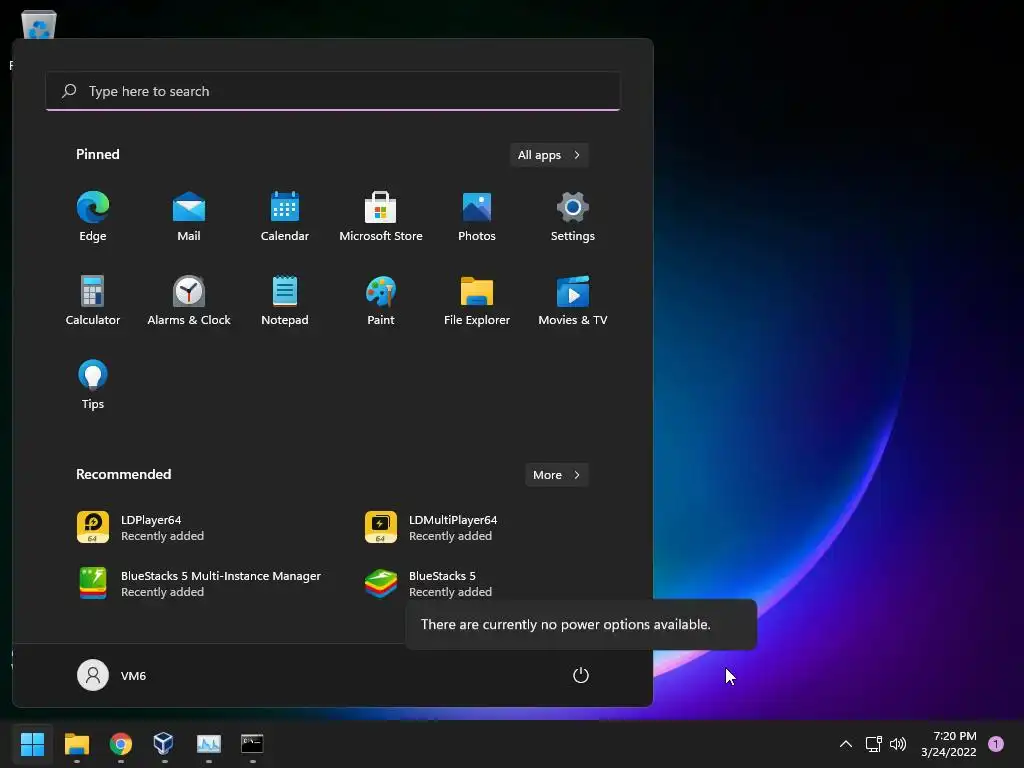The image size is (1024, 768).
Task: Click the 'Recently added' text under LDPlayer64
Action: click(x=163, y=536)
